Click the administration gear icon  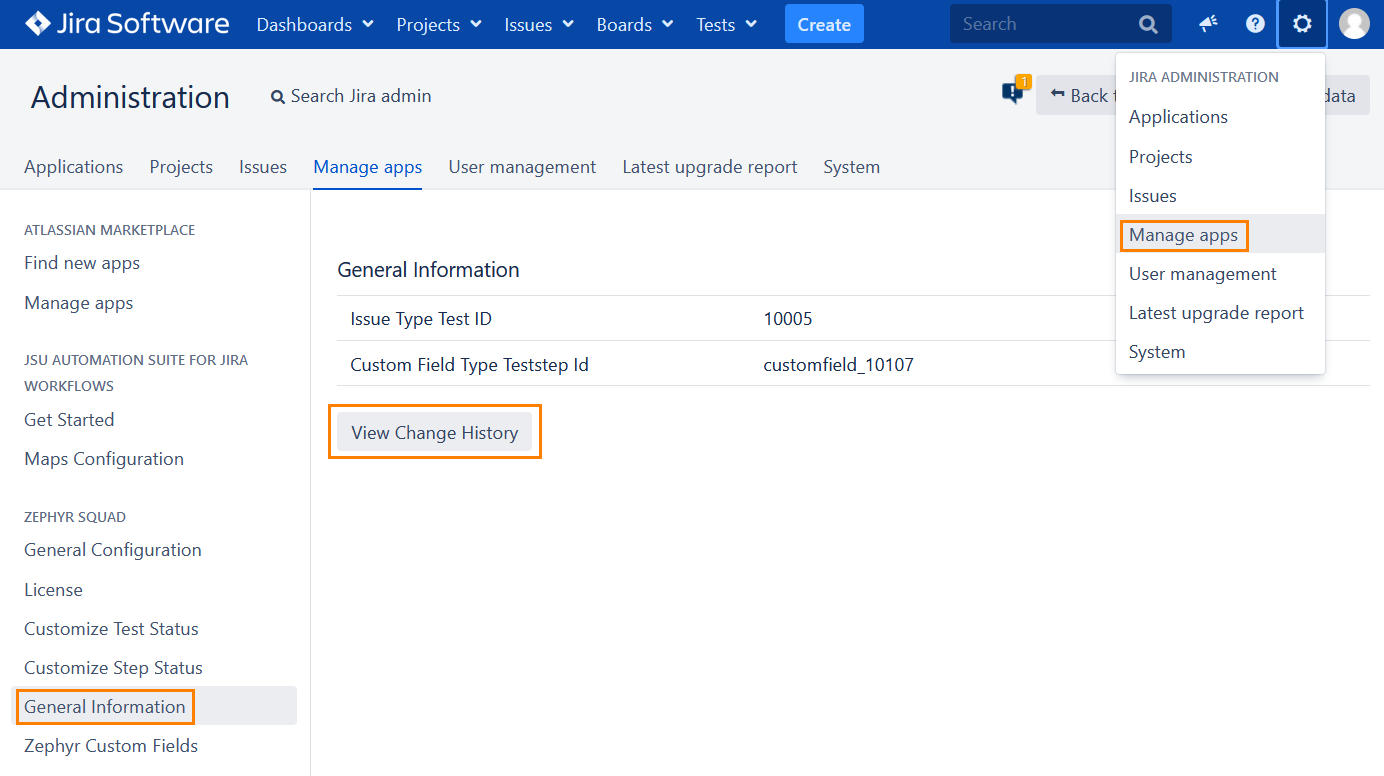[x=1302, y=24]
